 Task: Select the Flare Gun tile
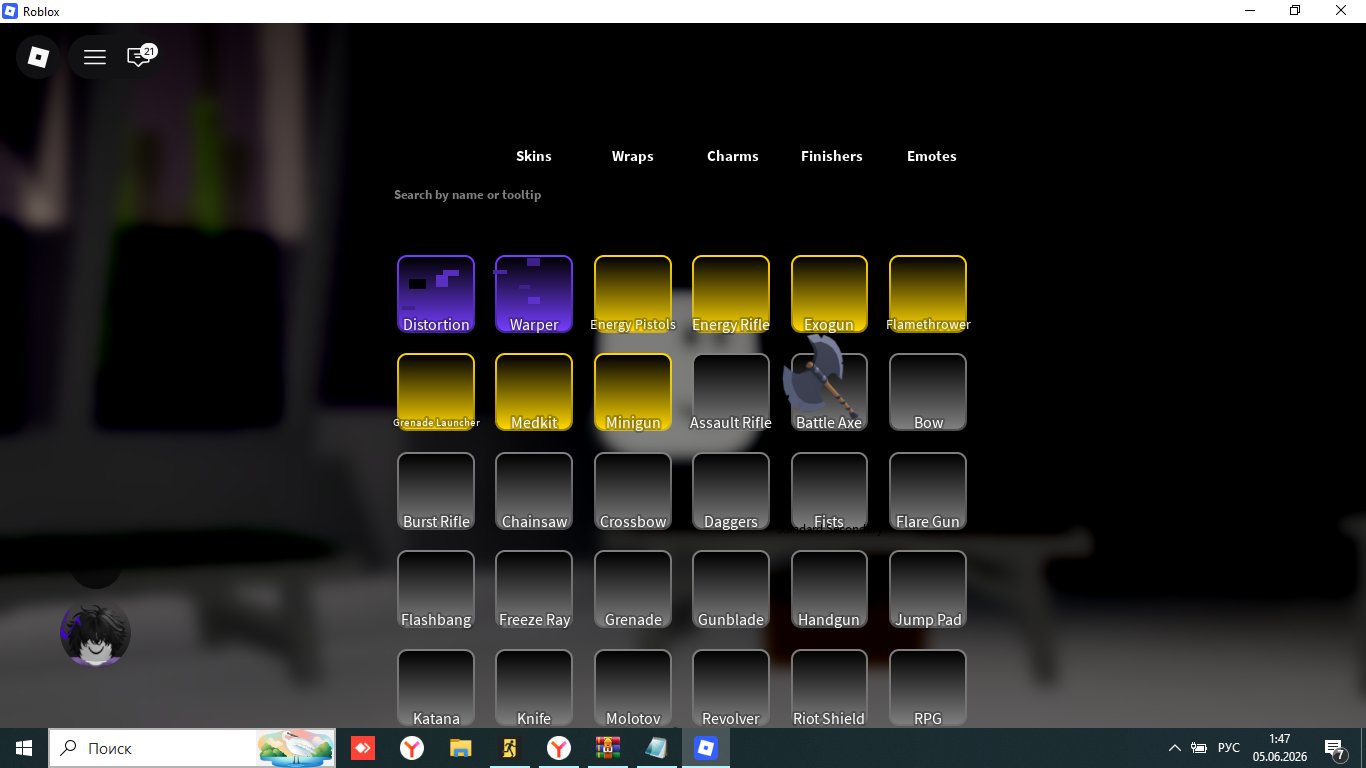[928, 491]
